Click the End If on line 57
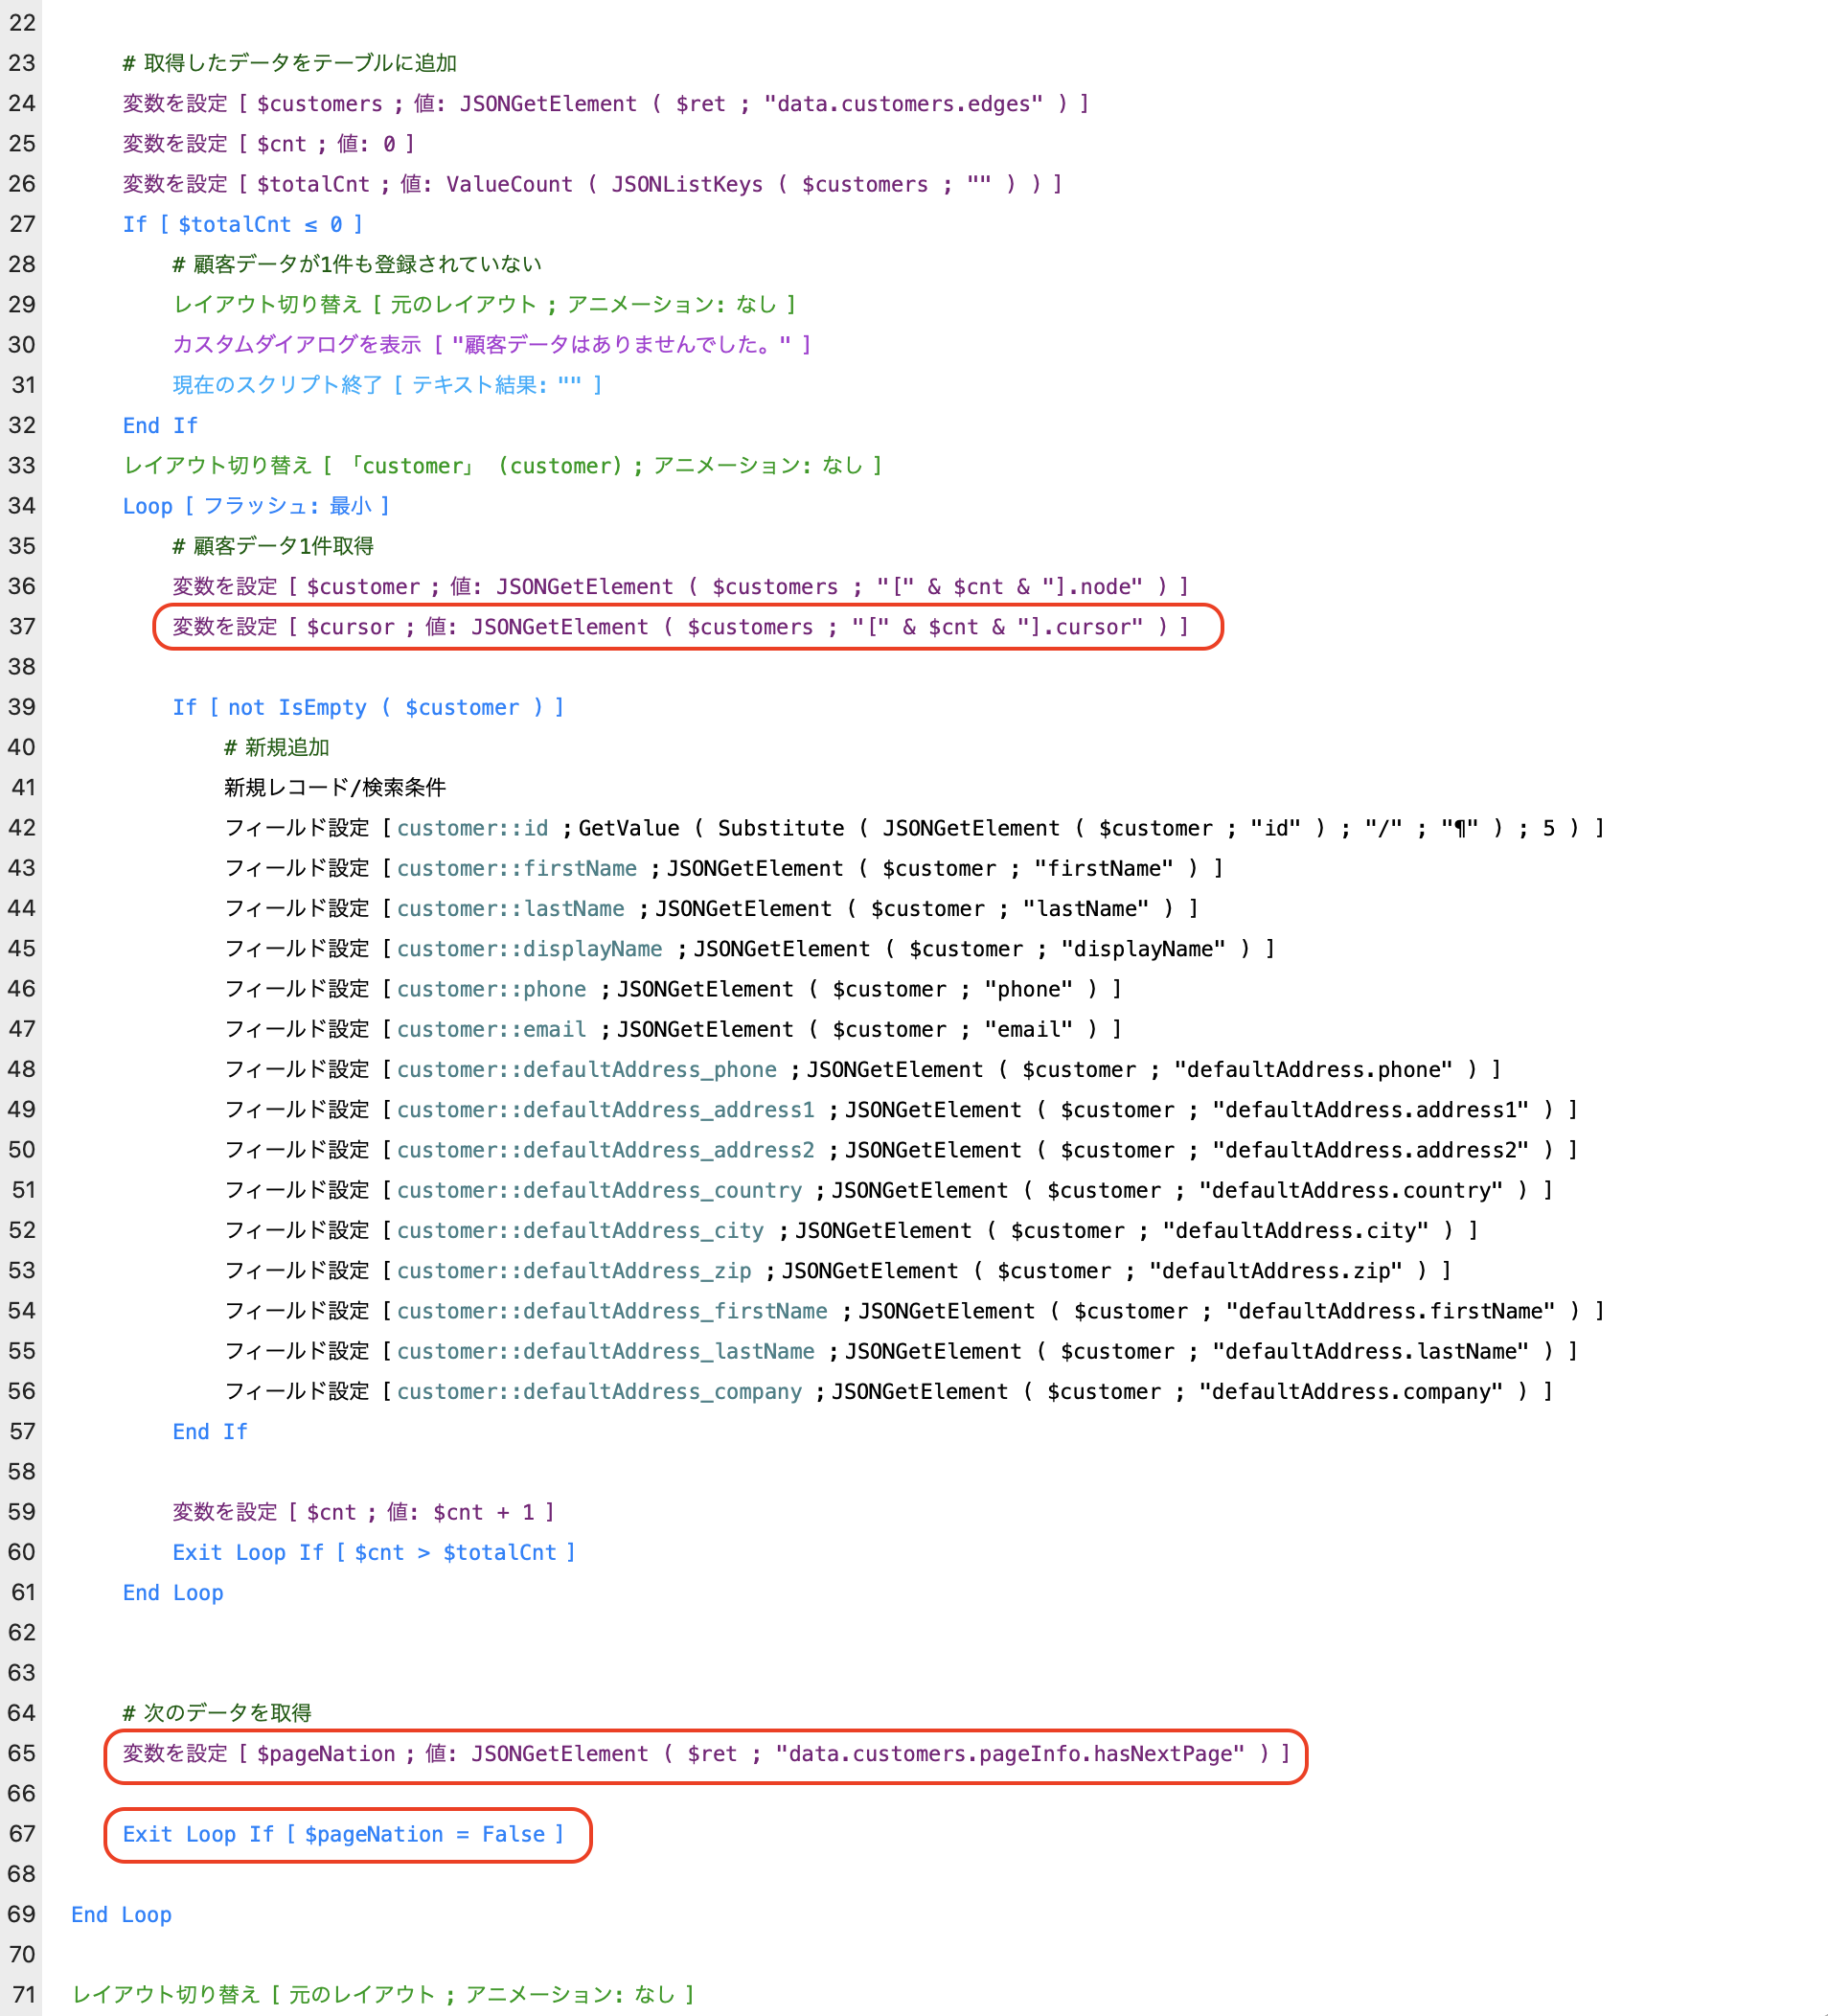This screenshot has height=2016, width=1828. (x=210, y=1432)
